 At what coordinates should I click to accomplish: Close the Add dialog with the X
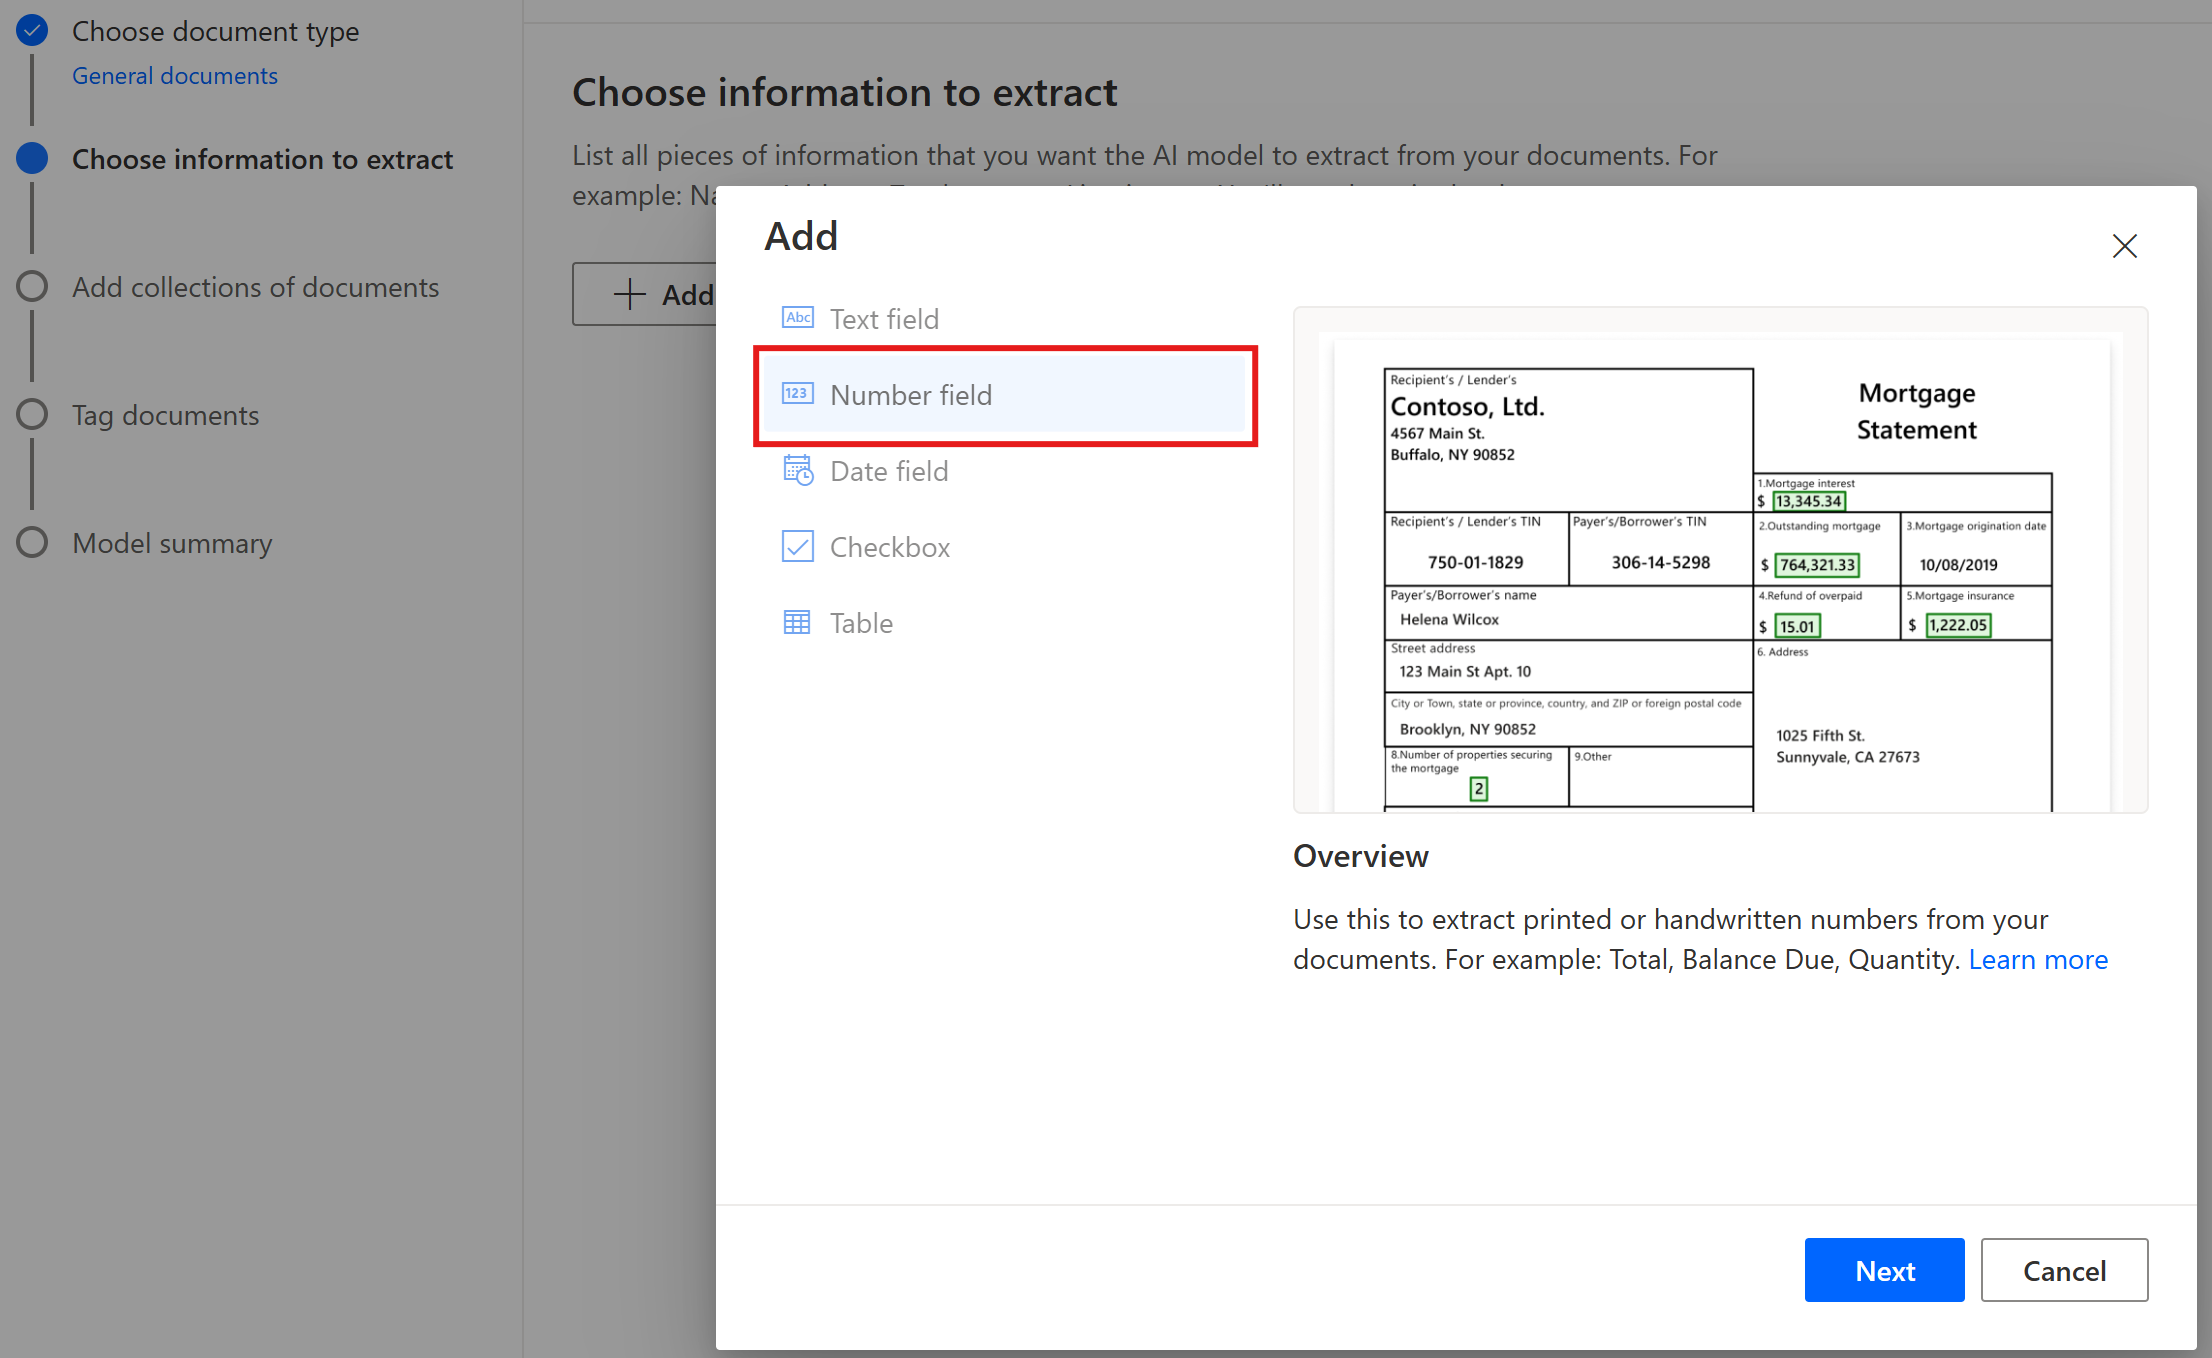click(x=2125, y=245)
